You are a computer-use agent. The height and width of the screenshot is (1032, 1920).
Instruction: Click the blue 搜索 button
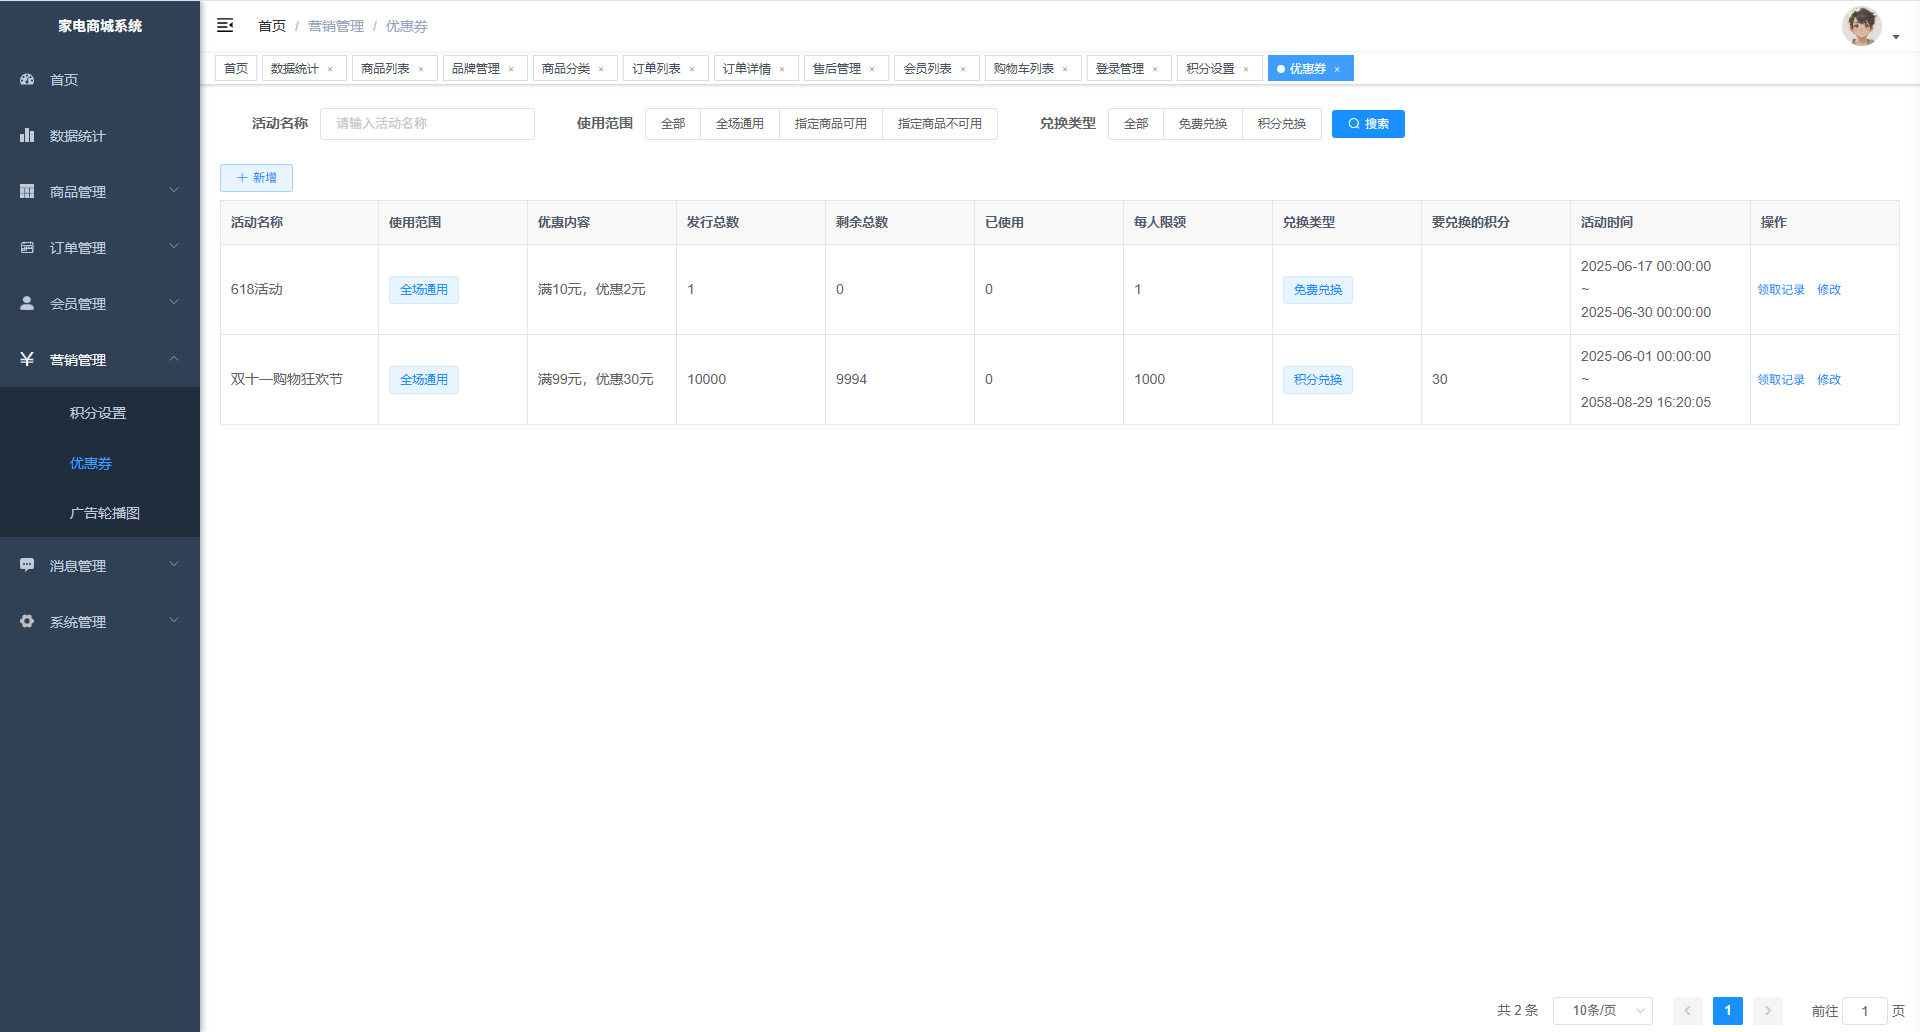click(x=1367, y=124)
